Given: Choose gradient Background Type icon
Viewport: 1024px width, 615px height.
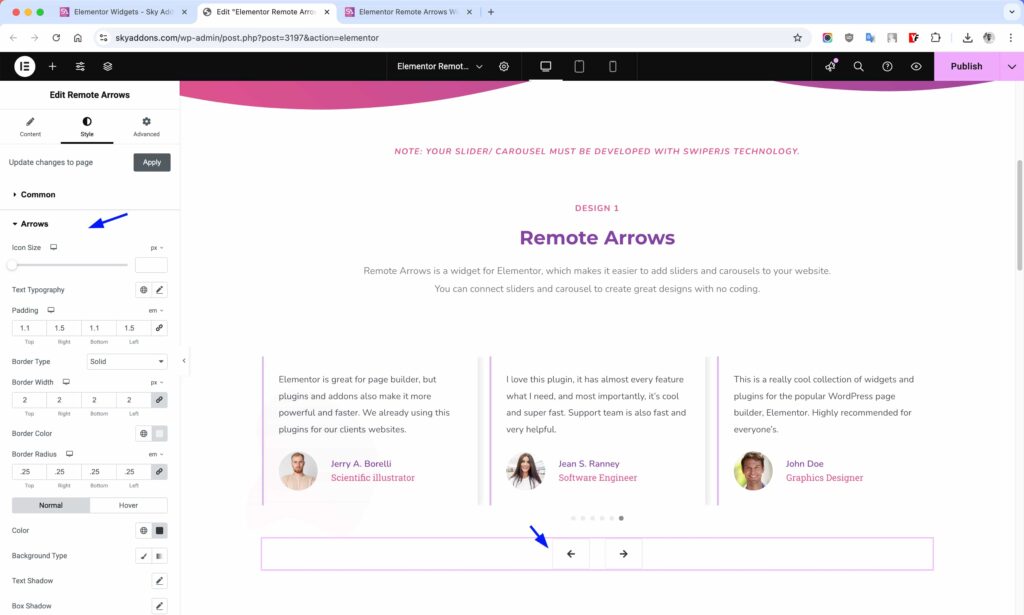Looking at the screenshot, I should 159,556.
